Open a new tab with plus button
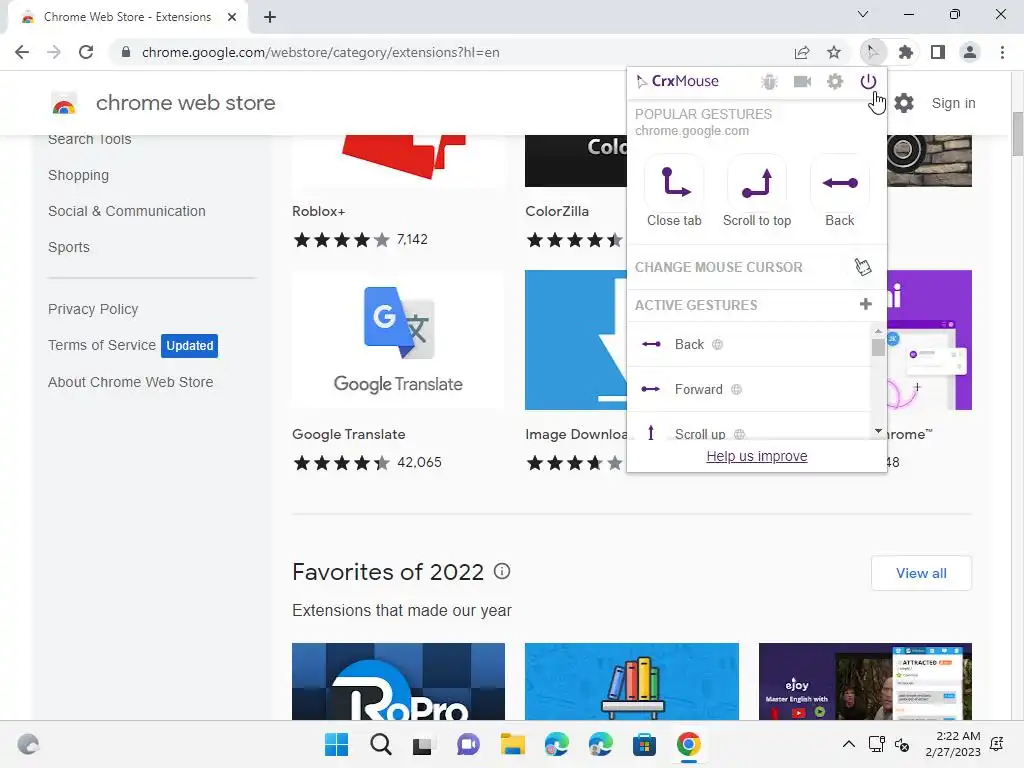The height and width of the screenshot is (768, 1024). (270, 17)
